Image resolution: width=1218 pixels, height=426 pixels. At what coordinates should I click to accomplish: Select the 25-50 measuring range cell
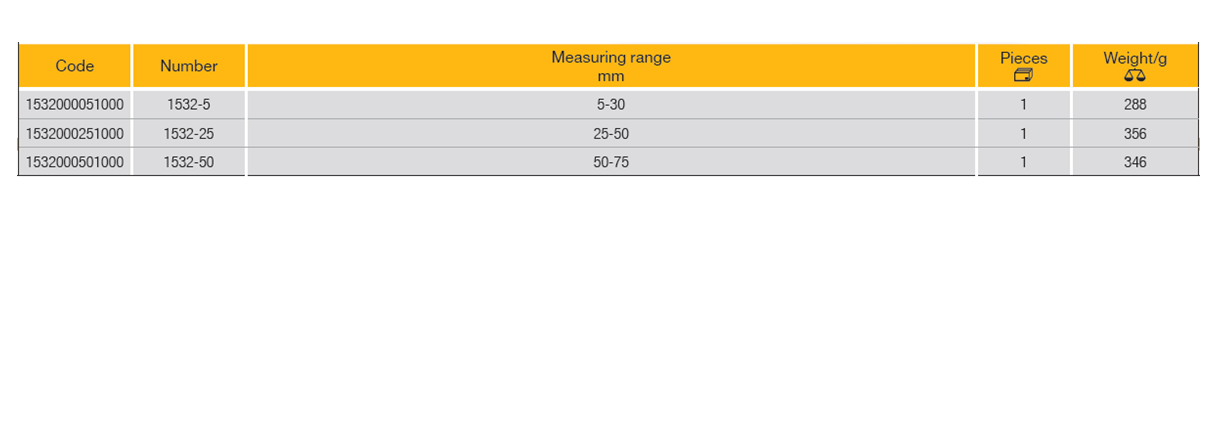611,133
